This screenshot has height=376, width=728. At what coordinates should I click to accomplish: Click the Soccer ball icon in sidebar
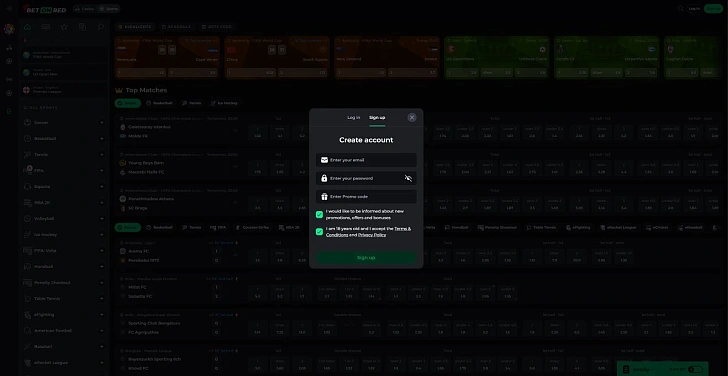[27, 123]
